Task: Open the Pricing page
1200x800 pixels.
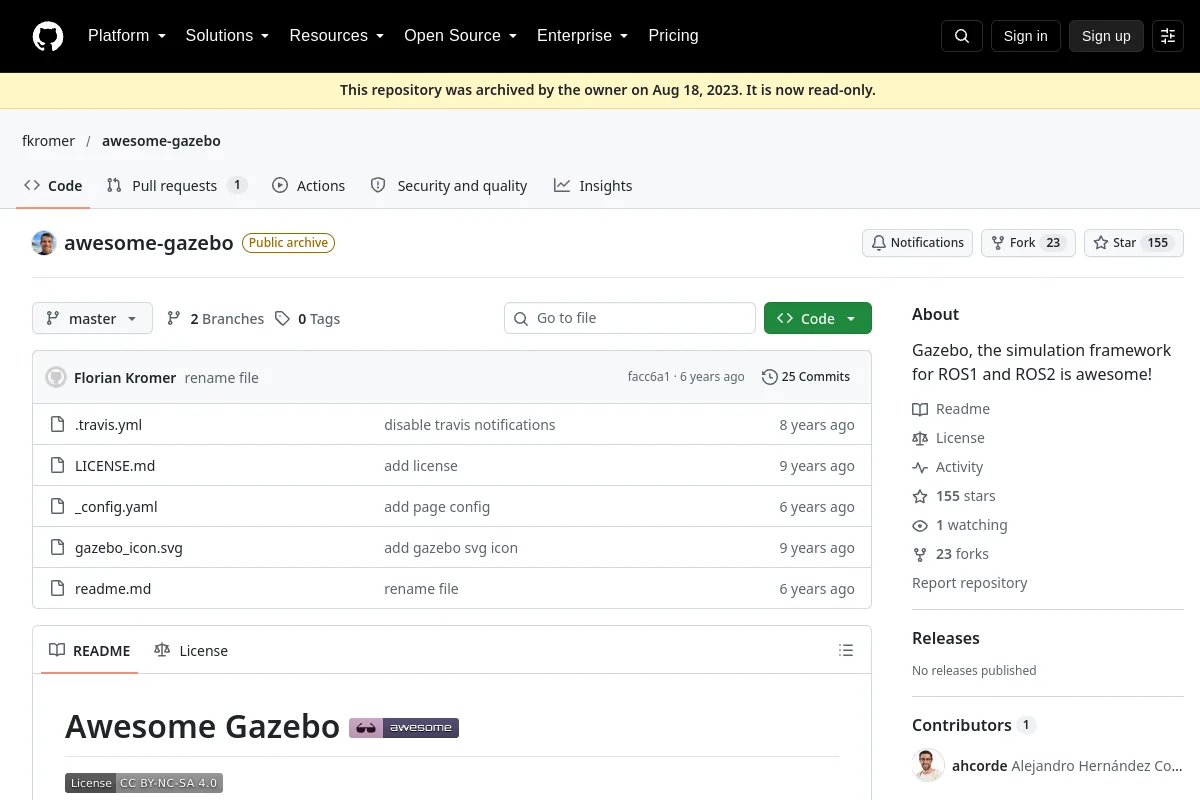Action: point(673,36)
